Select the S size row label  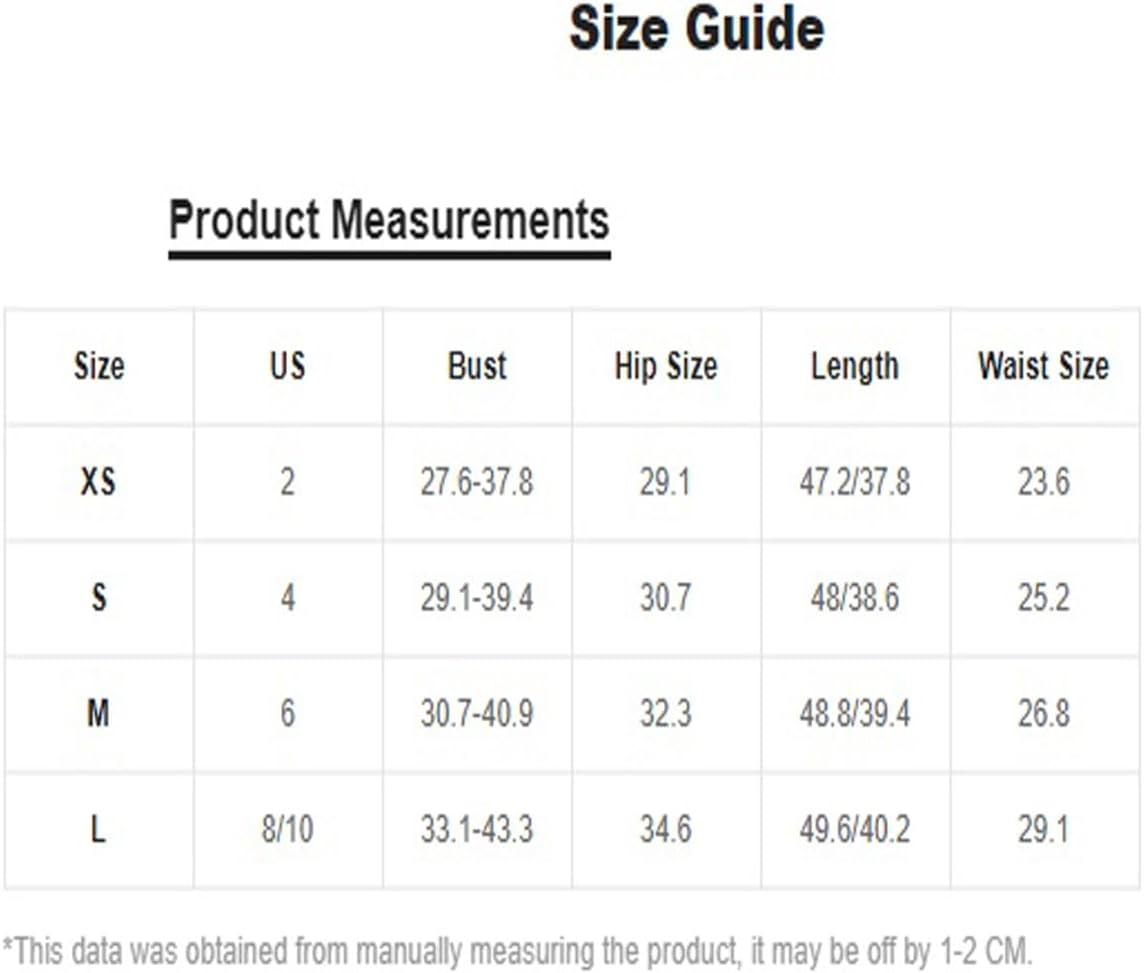[x=98, y=597]
